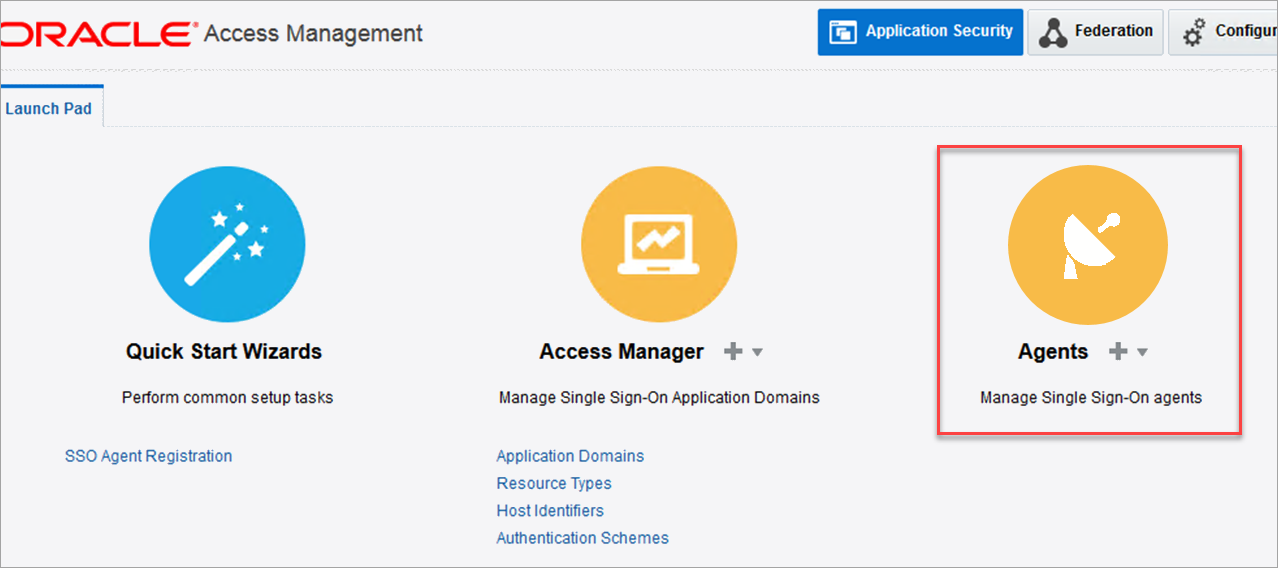Click the plus icon beside Agents

pos(1118,352)
